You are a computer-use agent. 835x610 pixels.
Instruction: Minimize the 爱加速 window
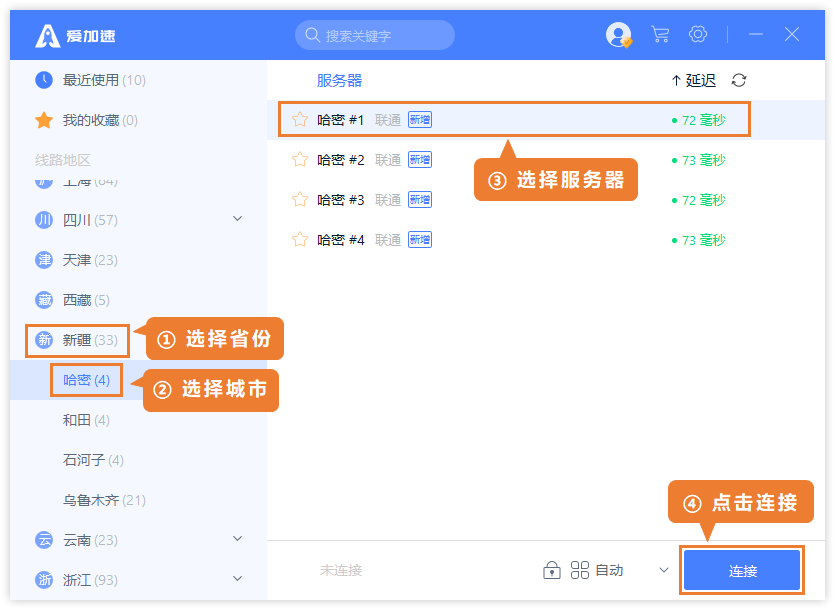point(756,35)
